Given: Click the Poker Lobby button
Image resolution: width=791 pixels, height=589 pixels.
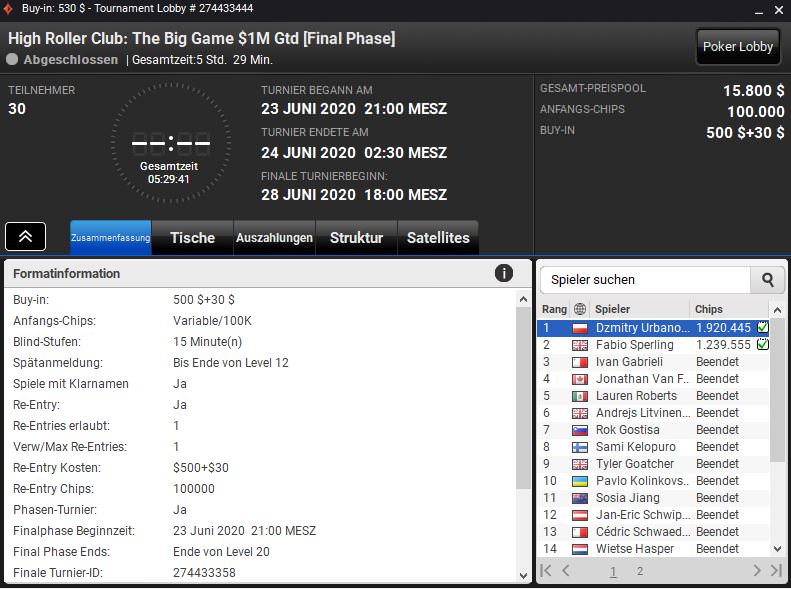Looking at the screenshot, I should click(x=738, y=47).
